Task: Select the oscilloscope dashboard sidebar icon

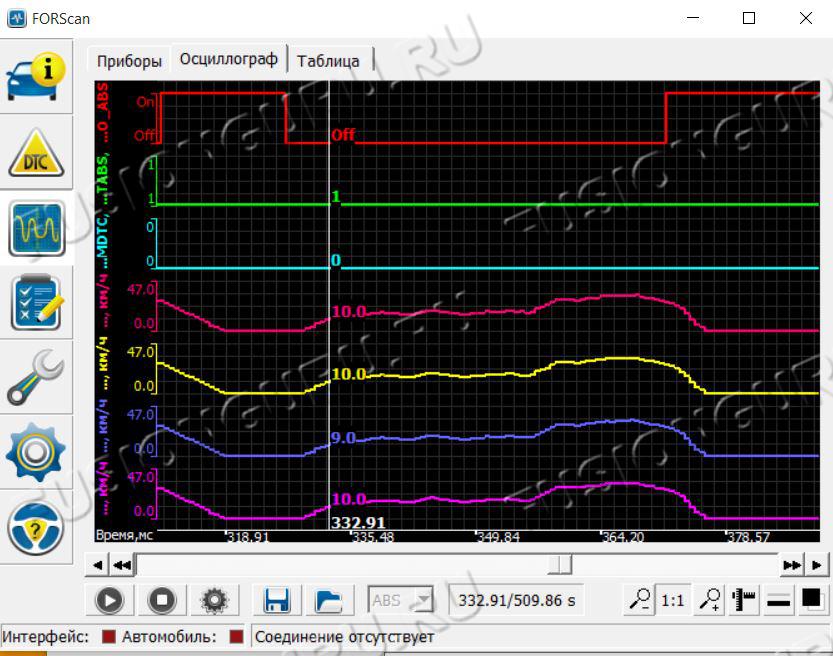Action: click(x=36, y=228)
